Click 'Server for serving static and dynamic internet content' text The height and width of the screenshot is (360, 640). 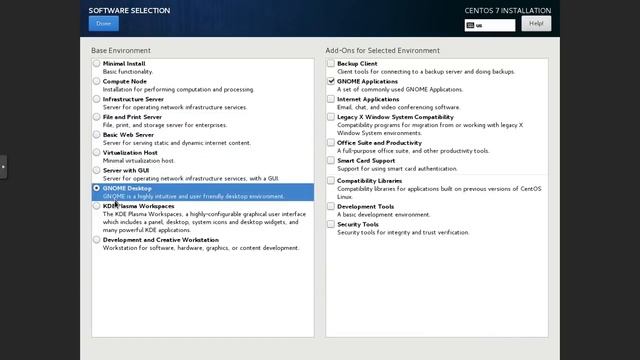[177, 143]
